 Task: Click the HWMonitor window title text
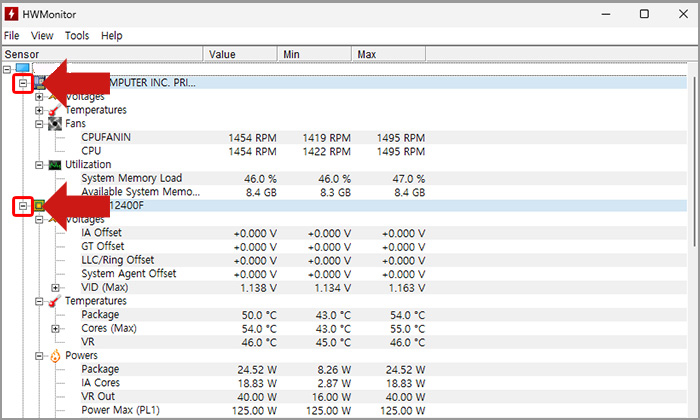point(49,14)
